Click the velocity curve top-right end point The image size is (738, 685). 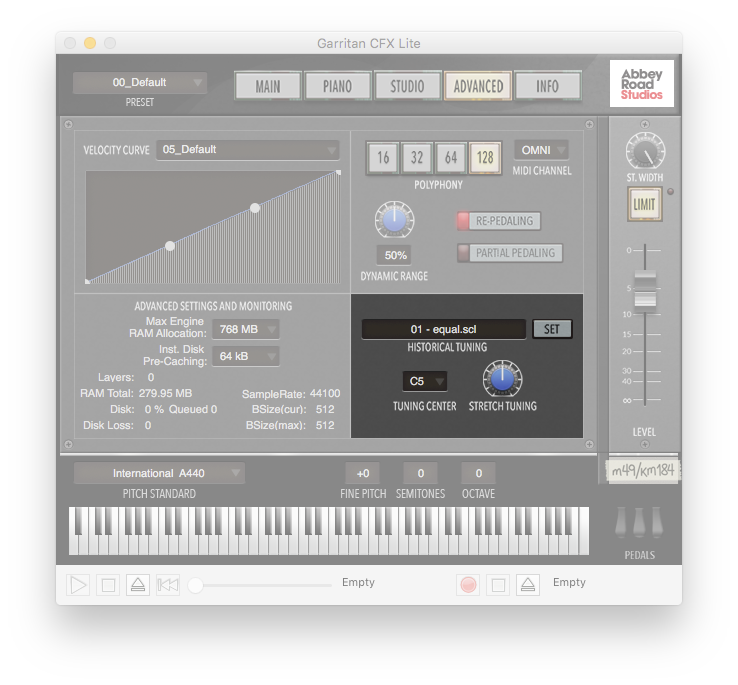pyautogui.click(x=338, y=173)
